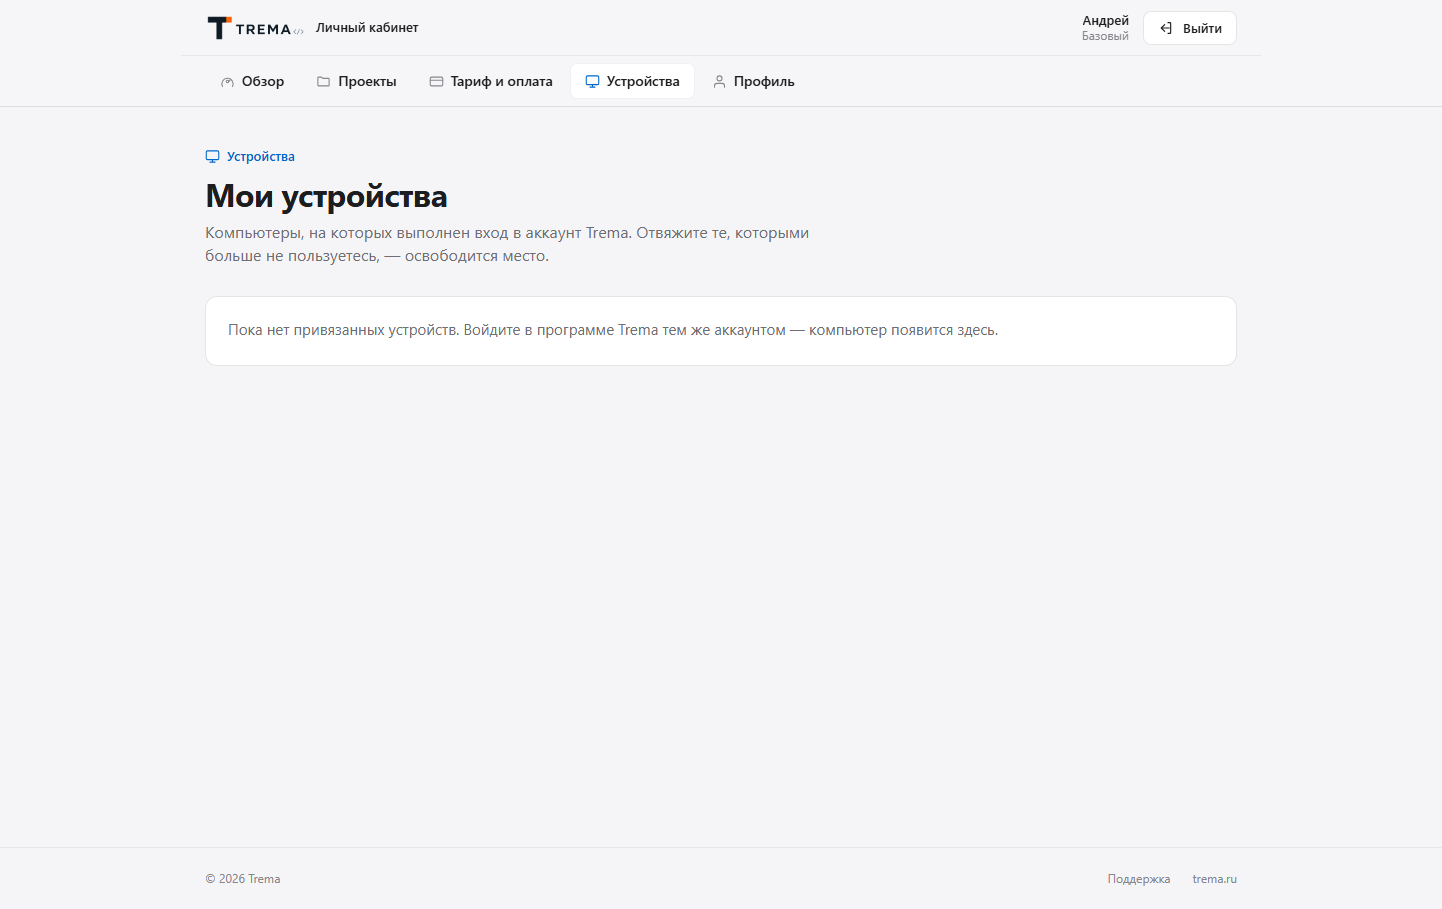
Task: Click the user name Андрей
Action: 1105,20
